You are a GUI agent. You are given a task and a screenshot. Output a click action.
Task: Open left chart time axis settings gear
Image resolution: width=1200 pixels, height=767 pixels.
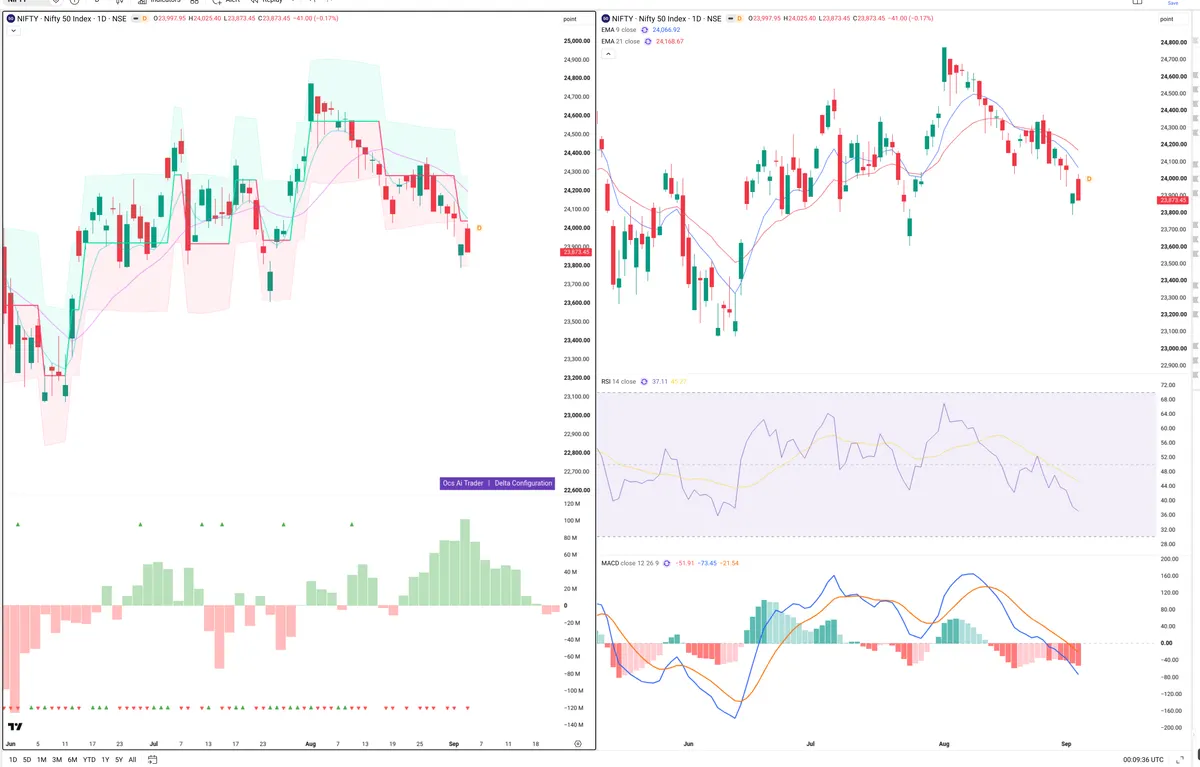577,744
